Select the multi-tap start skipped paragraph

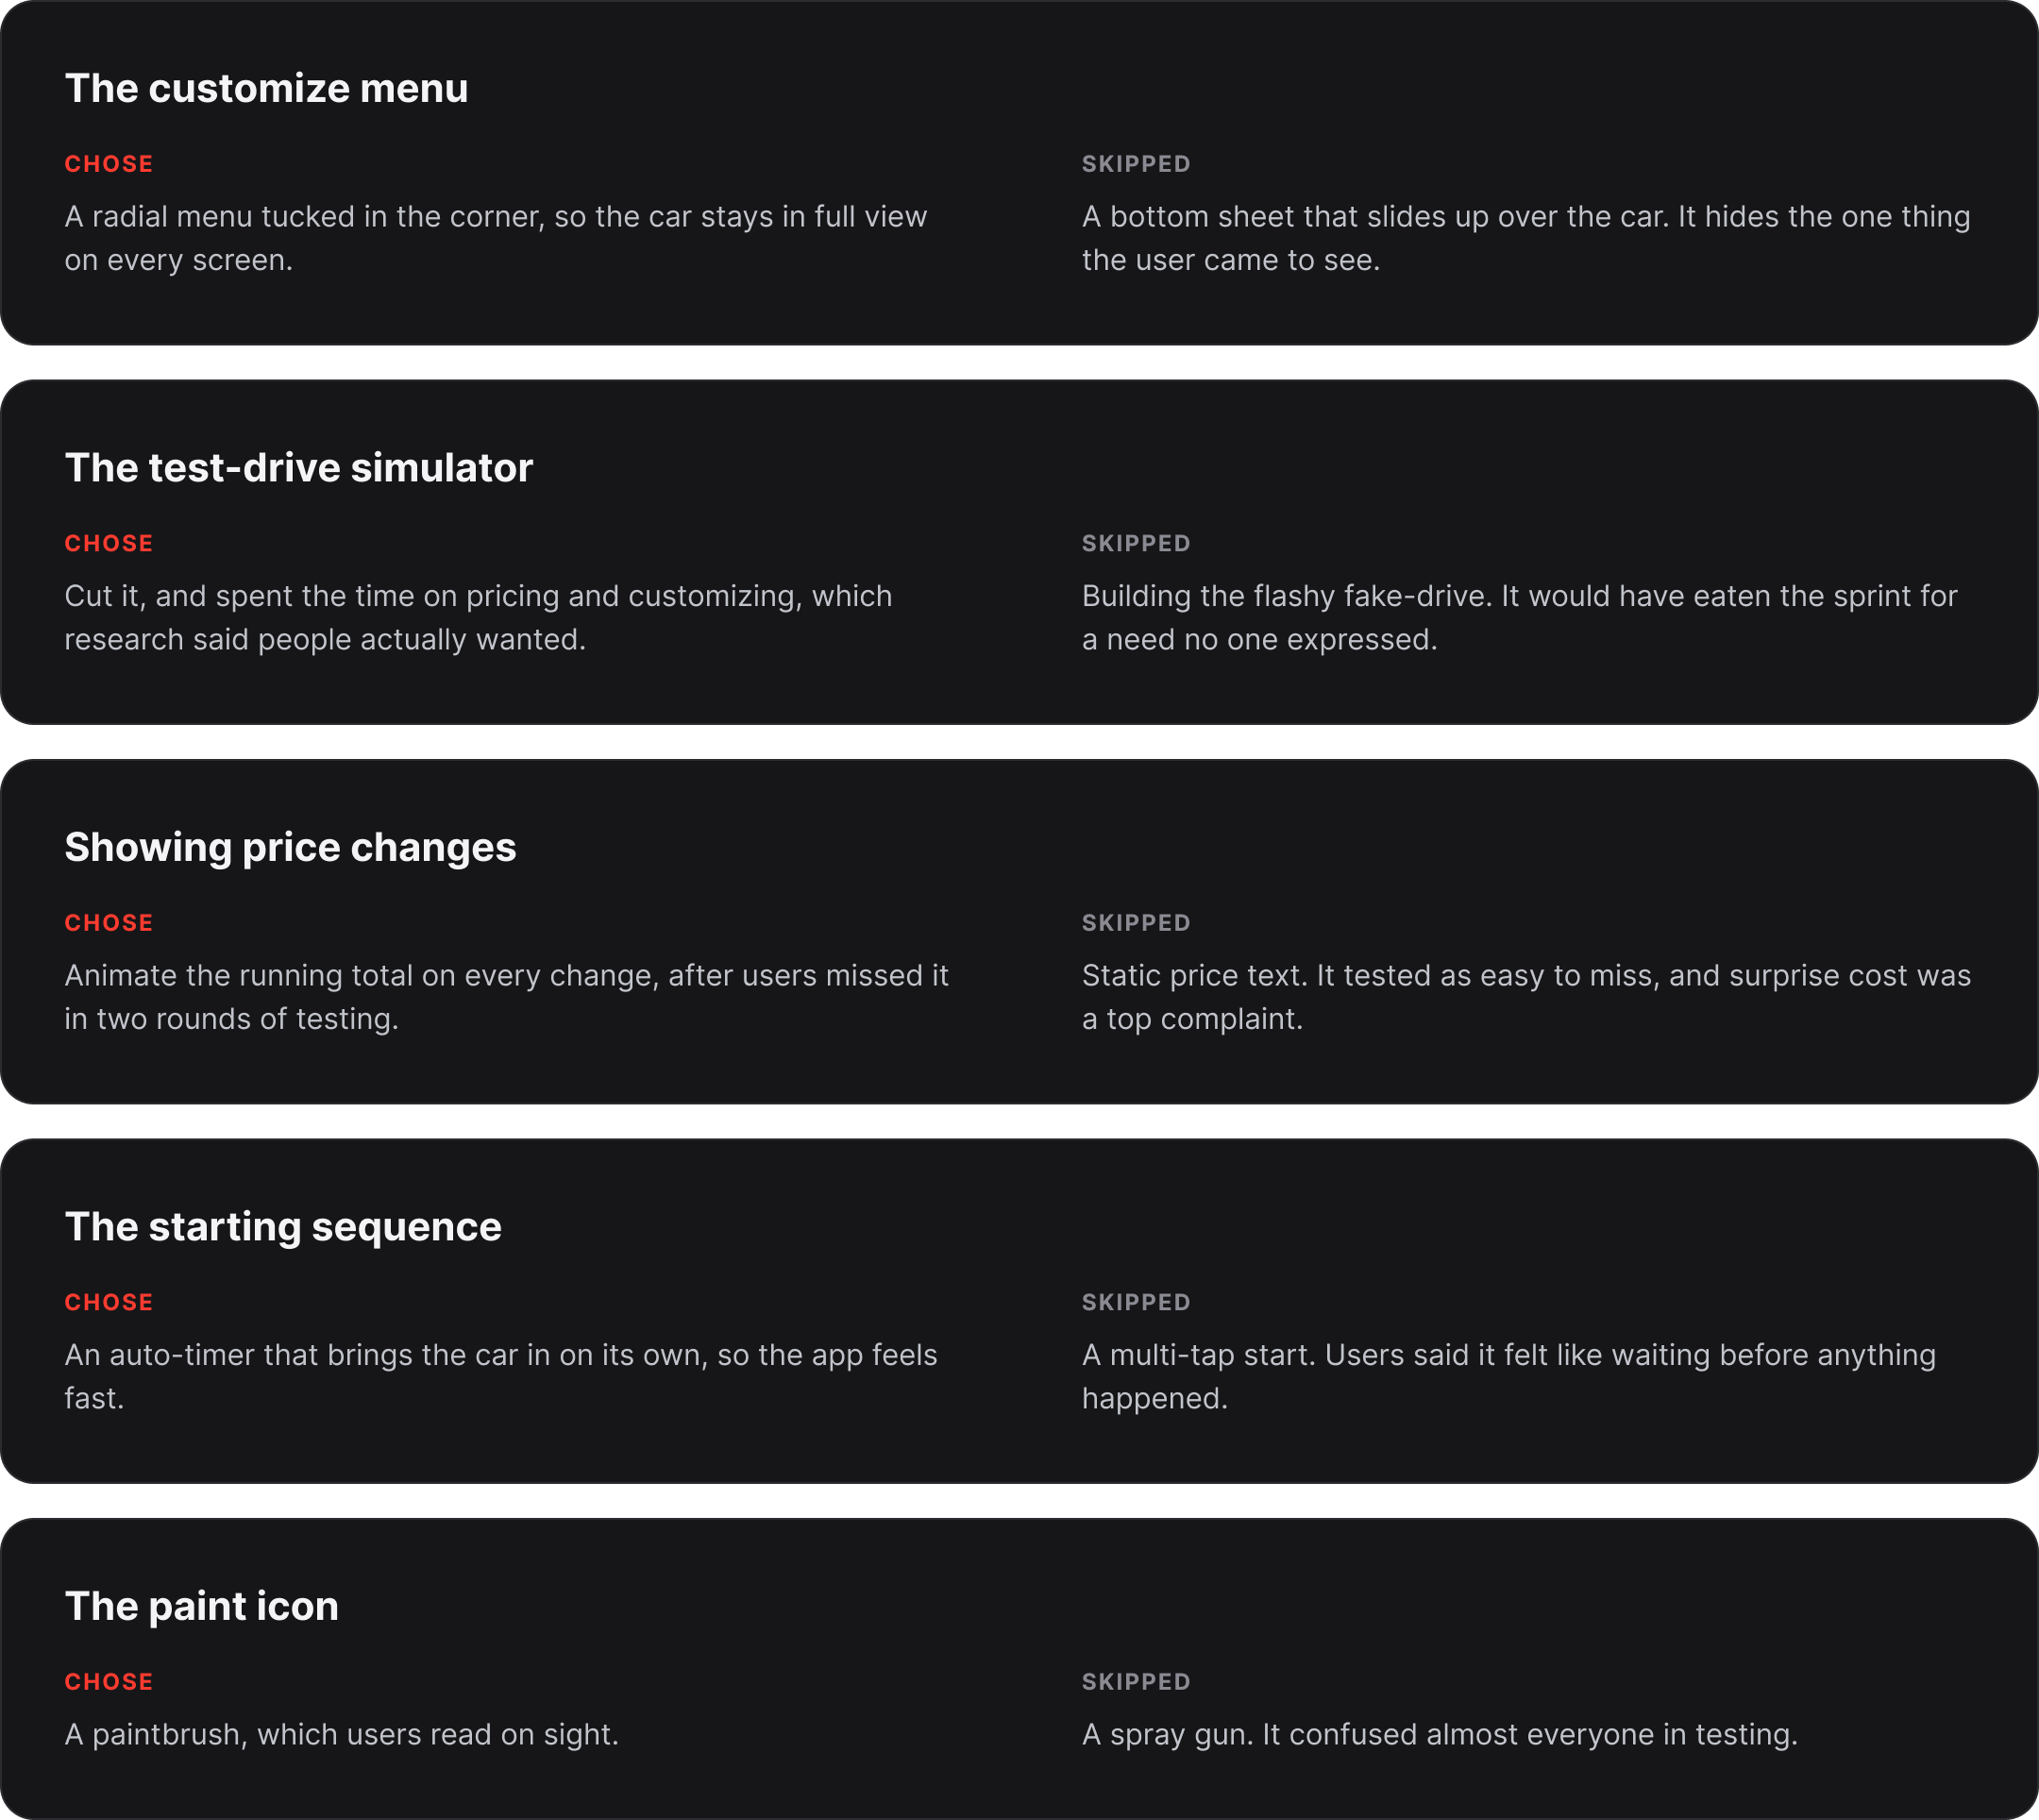tap(1509, 1376)
